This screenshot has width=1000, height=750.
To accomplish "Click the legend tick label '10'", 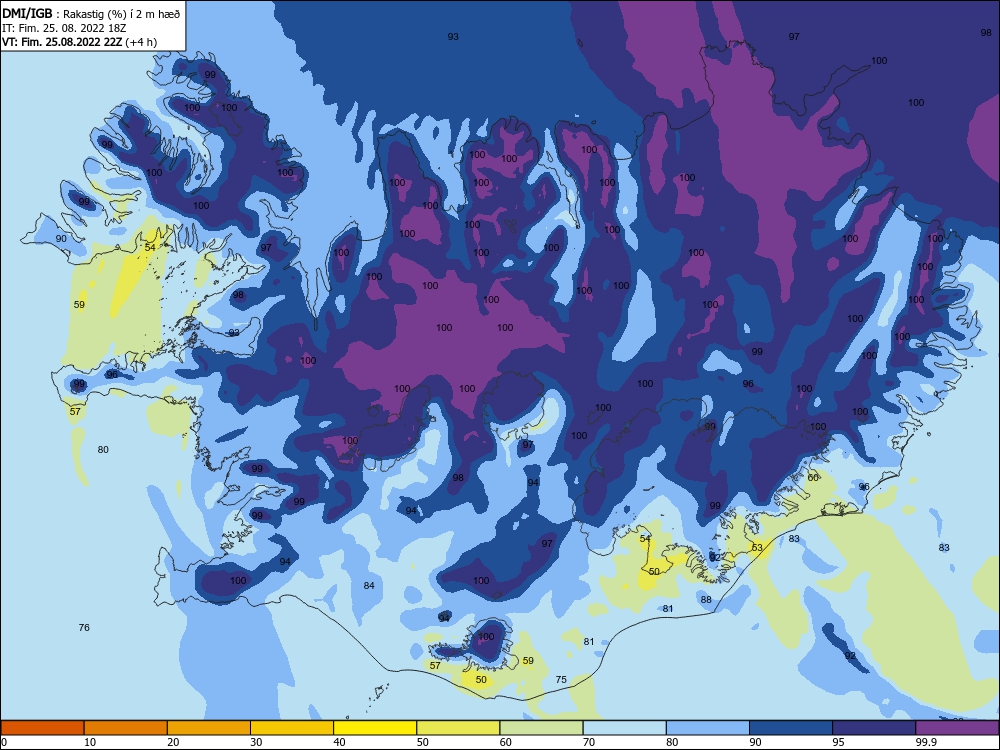I will (90, 742).
